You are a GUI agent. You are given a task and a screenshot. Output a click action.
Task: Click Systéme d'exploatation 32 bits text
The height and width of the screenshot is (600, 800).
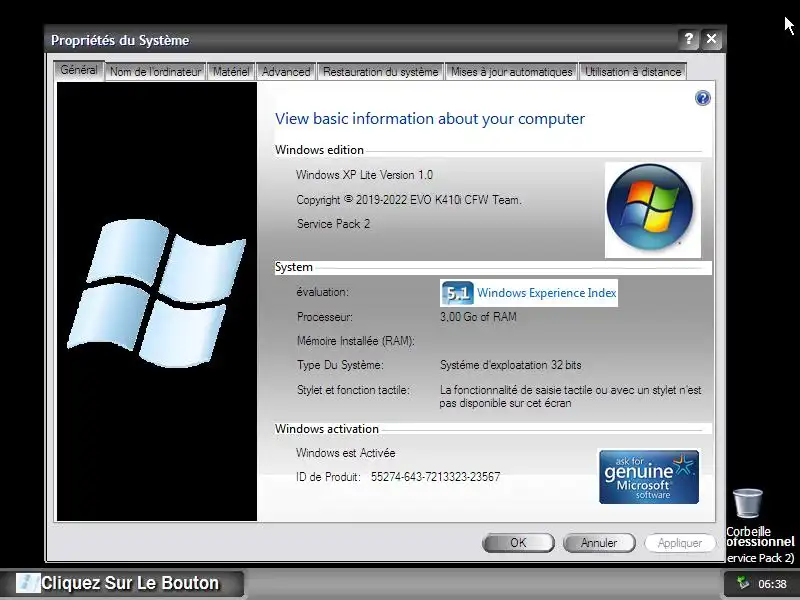510,365
